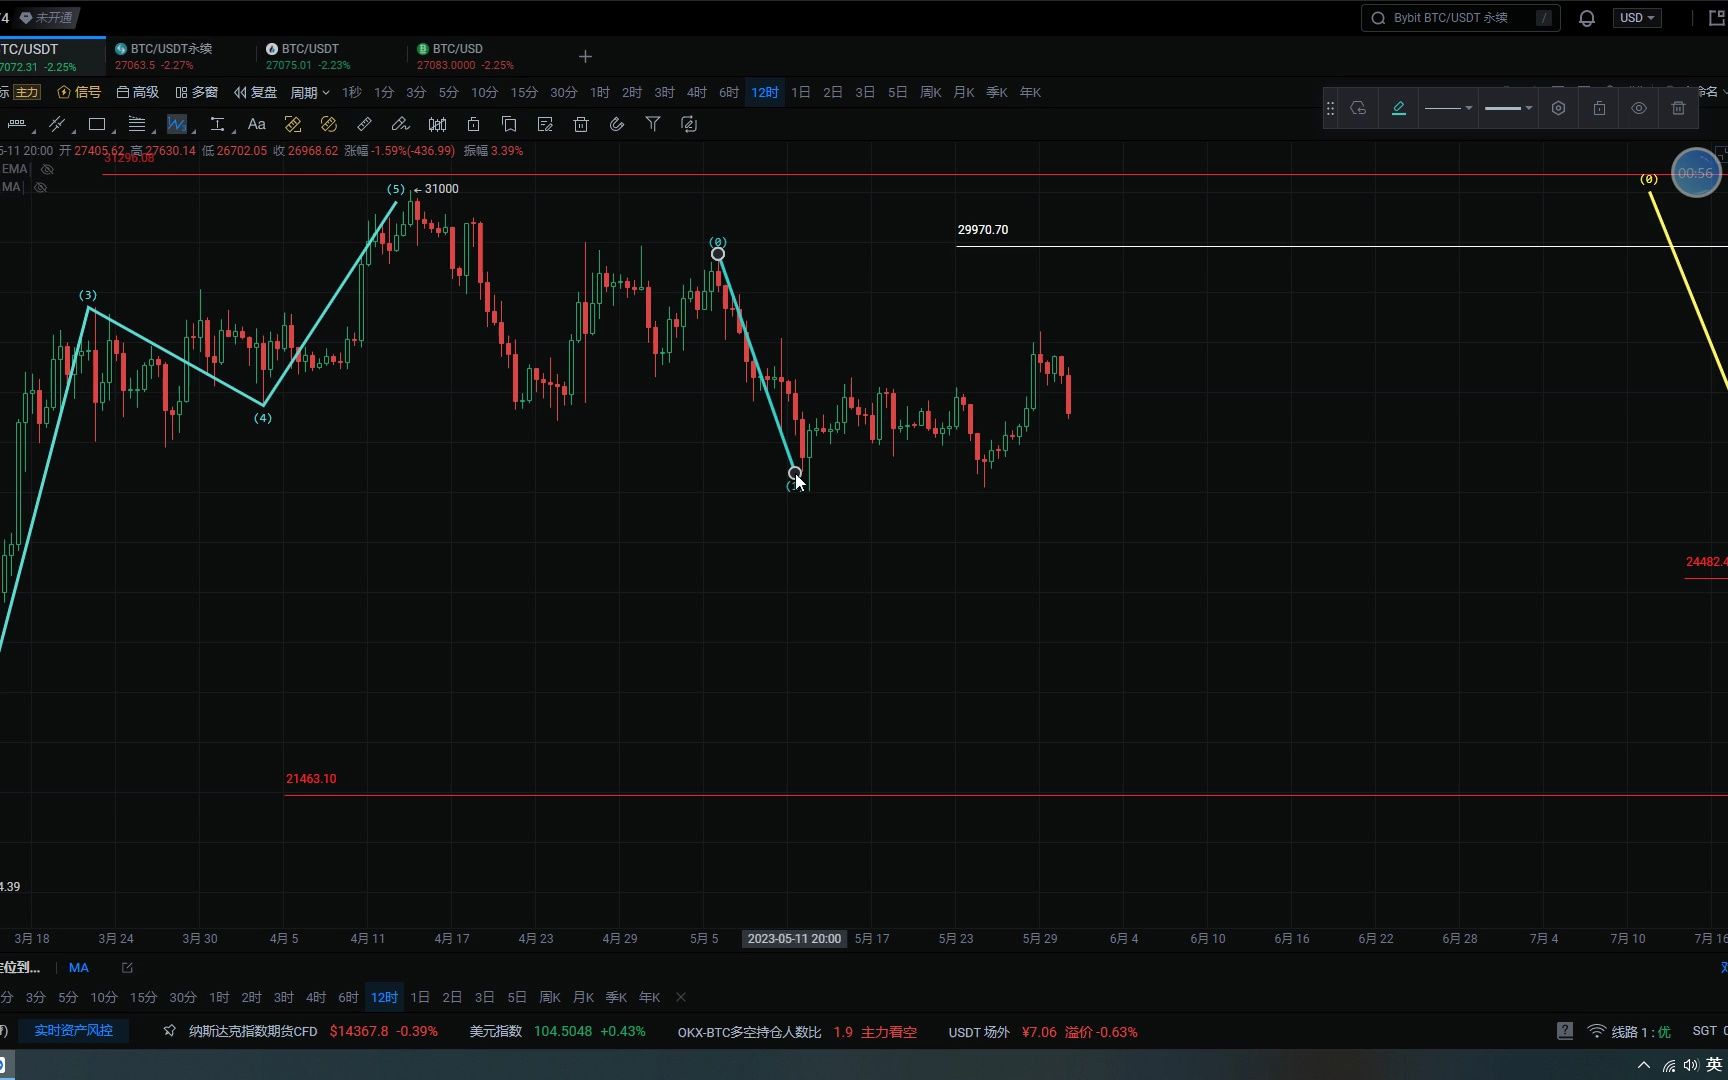Click the 实时资产风控 button
1728x1080 pixels.
(x=74, y=1031)
